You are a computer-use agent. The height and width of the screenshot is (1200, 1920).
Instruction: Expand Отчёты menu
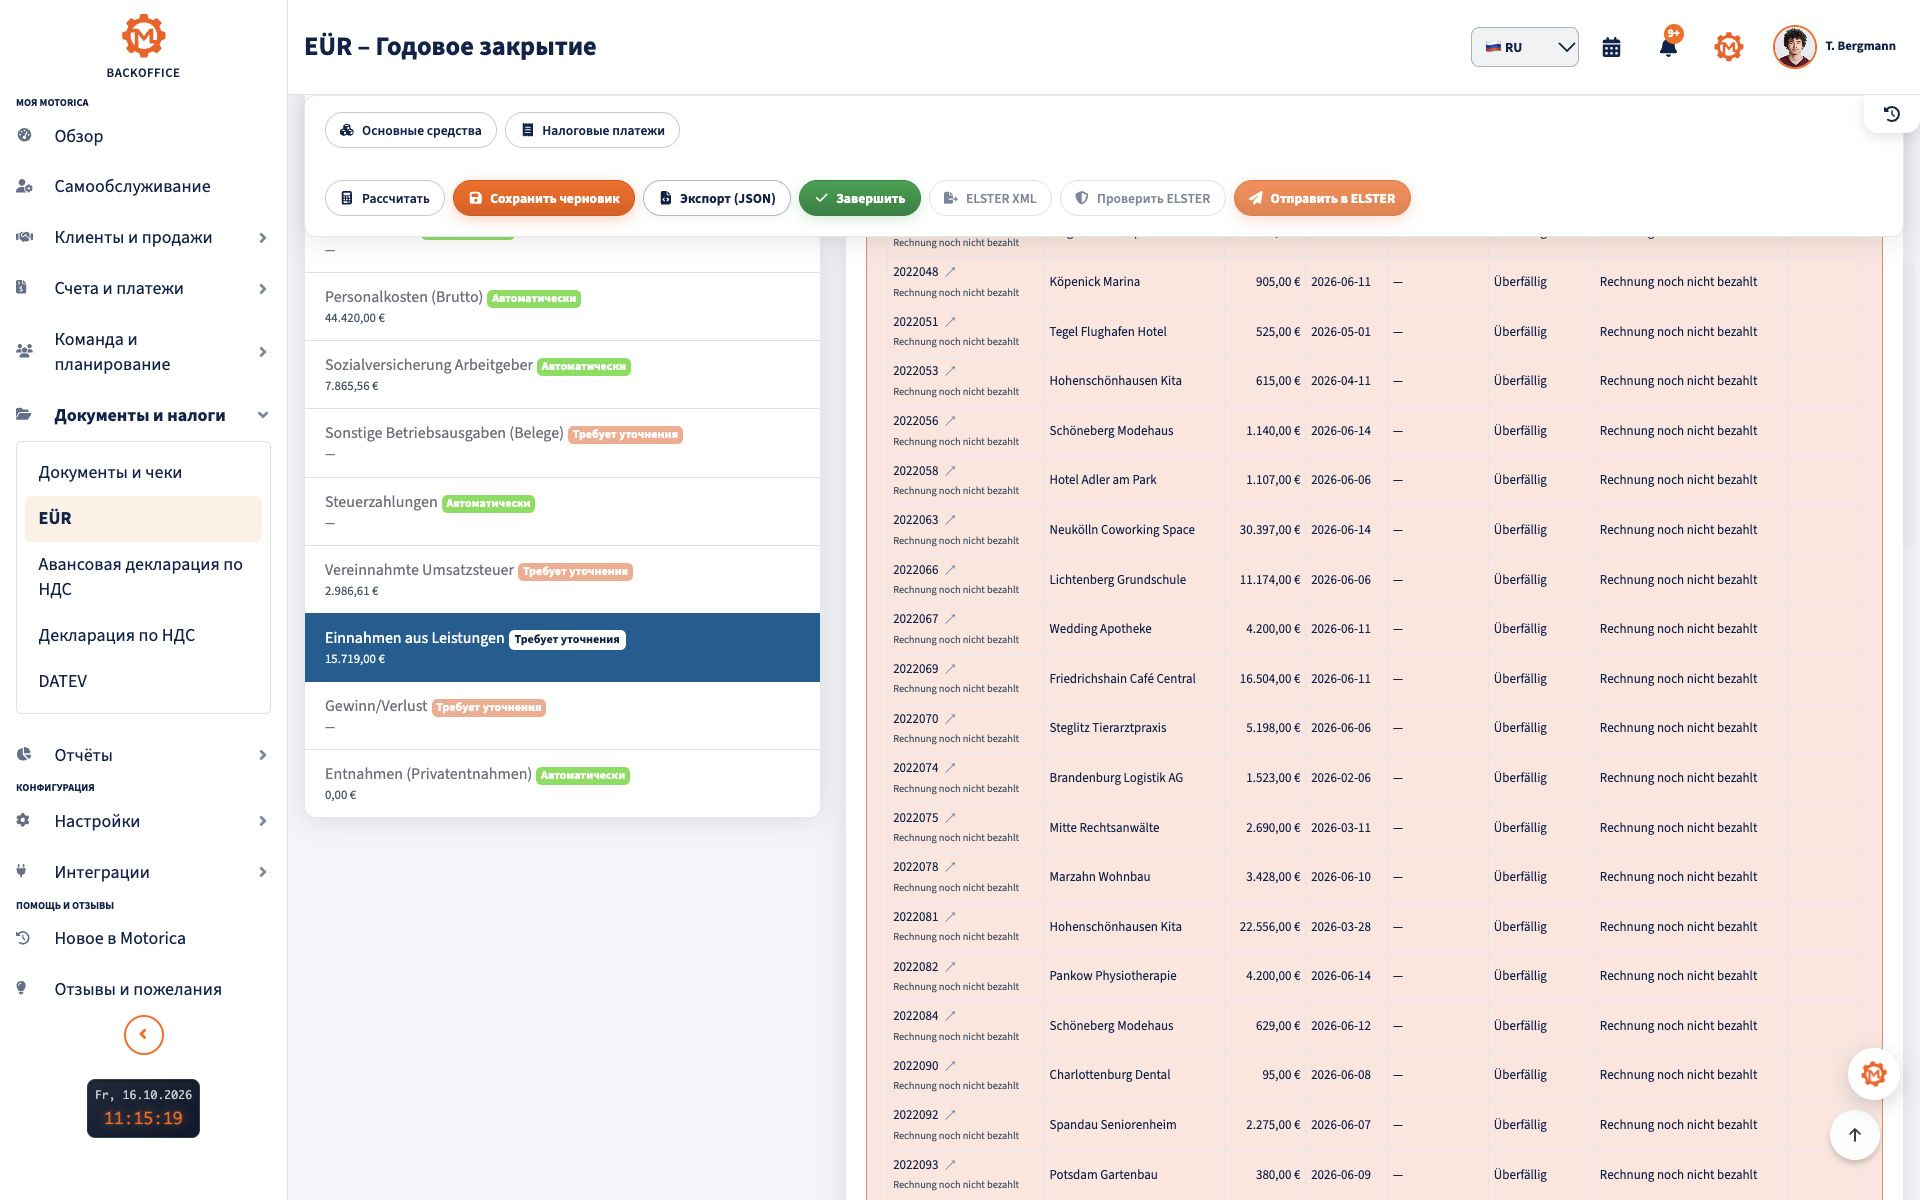click(143, 755)
